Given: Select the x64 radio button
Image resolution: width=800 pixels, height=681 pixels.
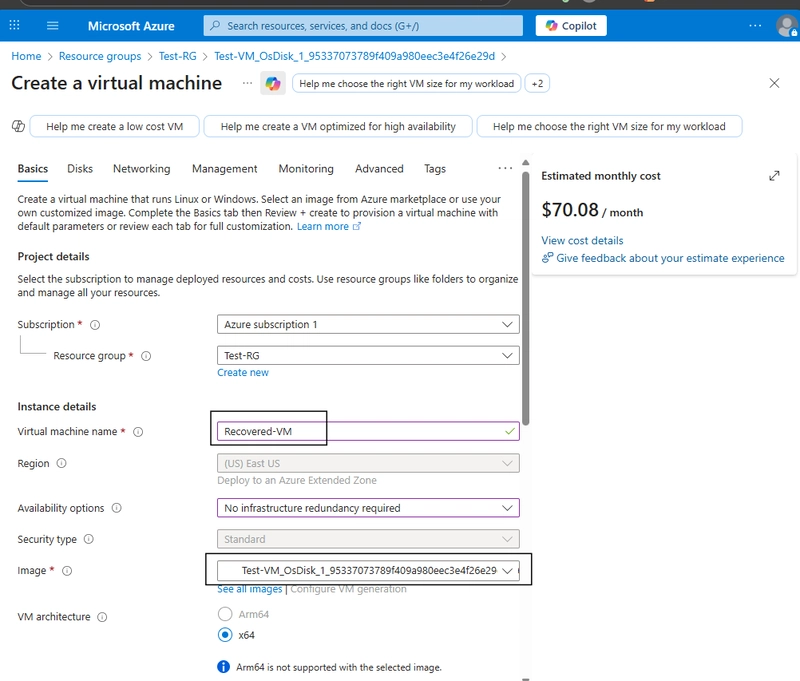Looking at the screenshot, I should (225, 635).
